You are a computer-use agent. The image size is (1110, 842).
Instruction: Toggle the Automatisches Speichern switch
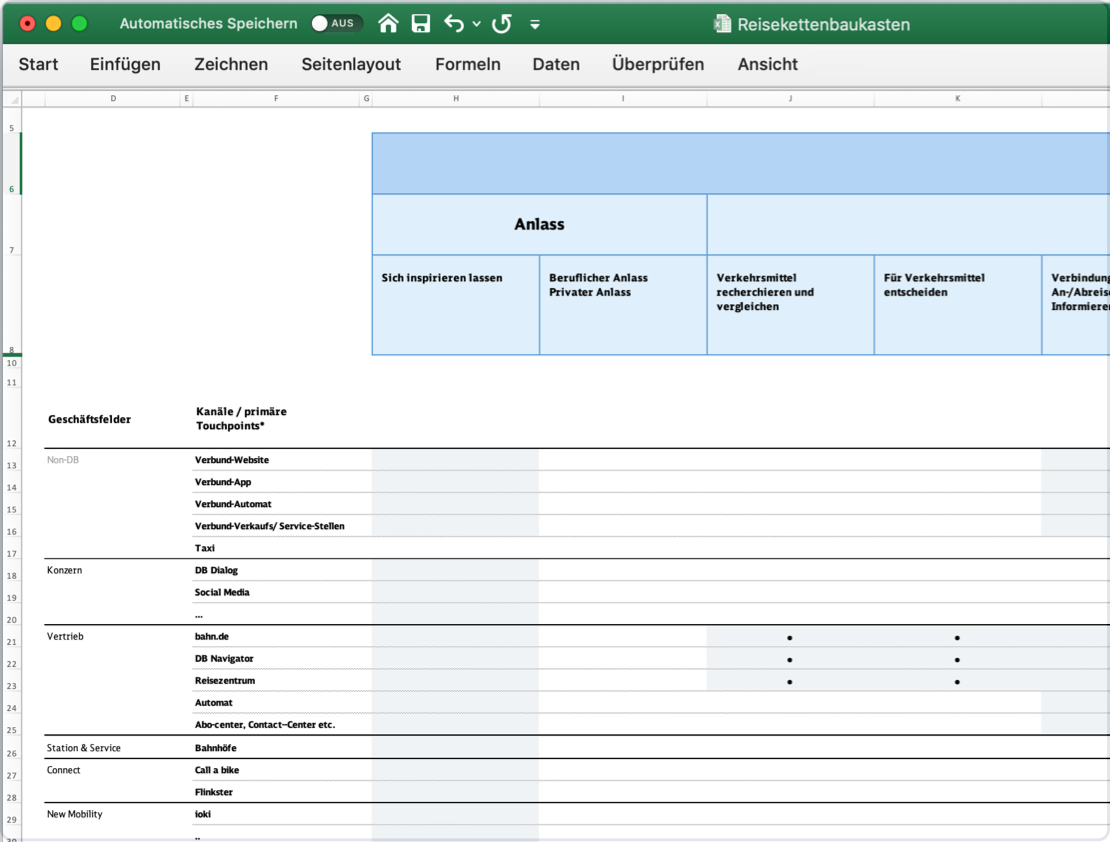pyautogui.click(x=335, y=23)
